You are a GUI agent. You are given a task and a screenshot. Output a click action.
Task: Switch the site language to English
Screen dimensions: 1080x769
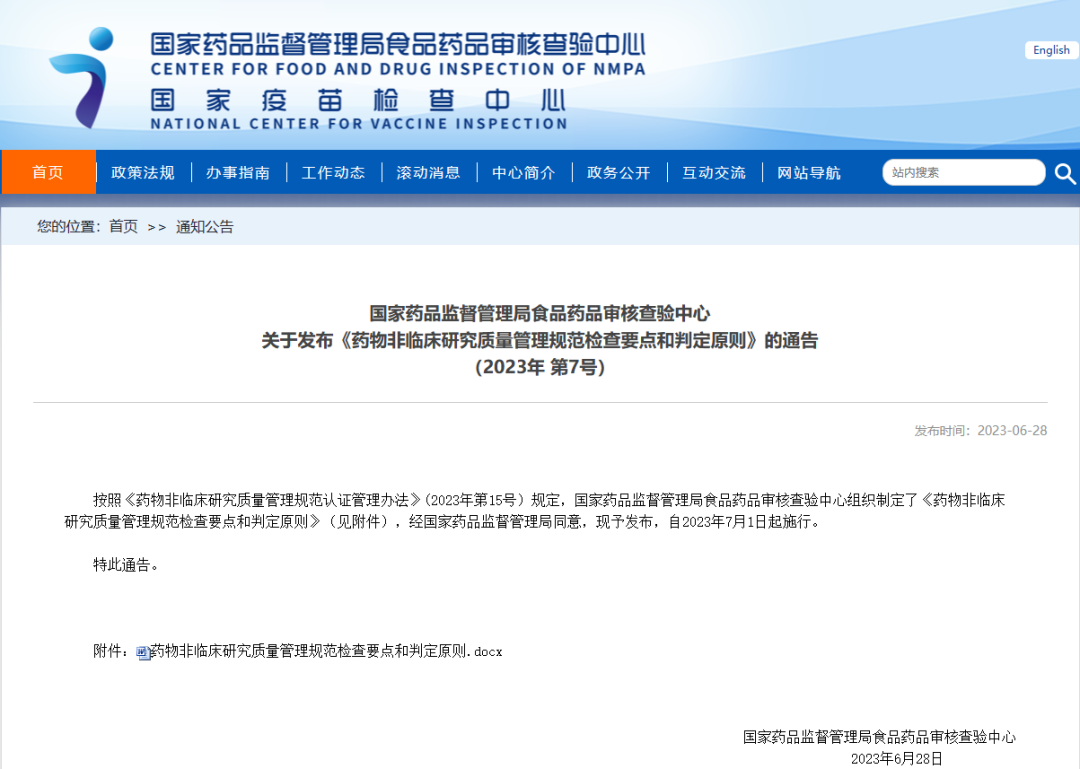(1051, 50)
